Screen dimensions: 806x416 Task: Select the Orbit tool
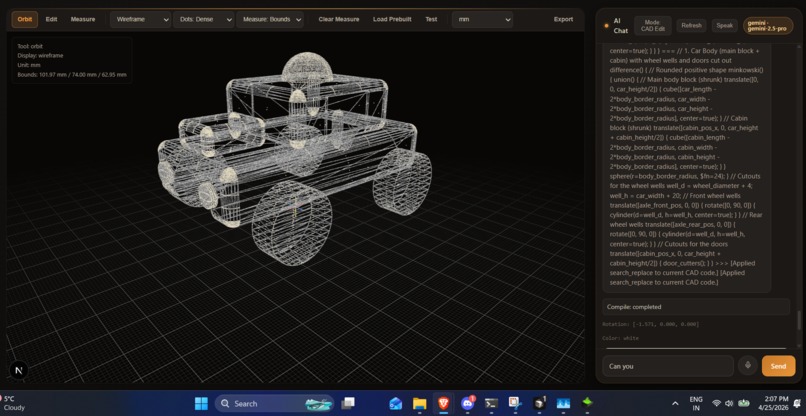(25, 20)
